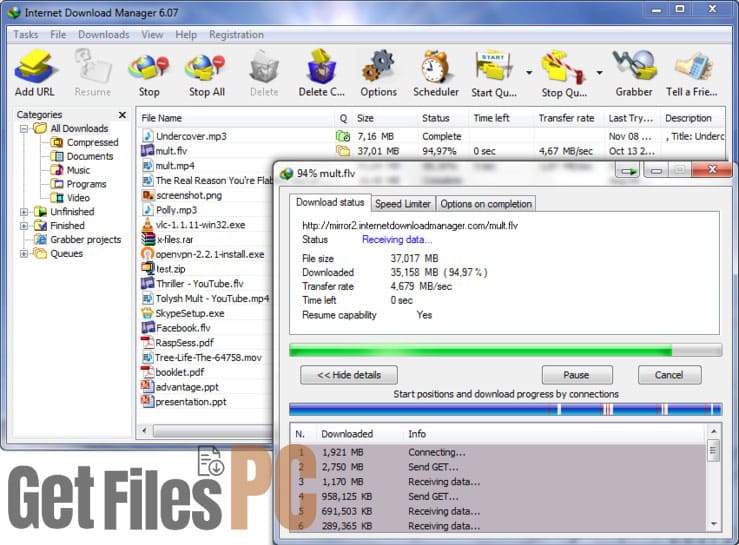Screen dimensions: 739x545
Task: Open the Scheduler alarm clock icon
Action: (435, 66)
